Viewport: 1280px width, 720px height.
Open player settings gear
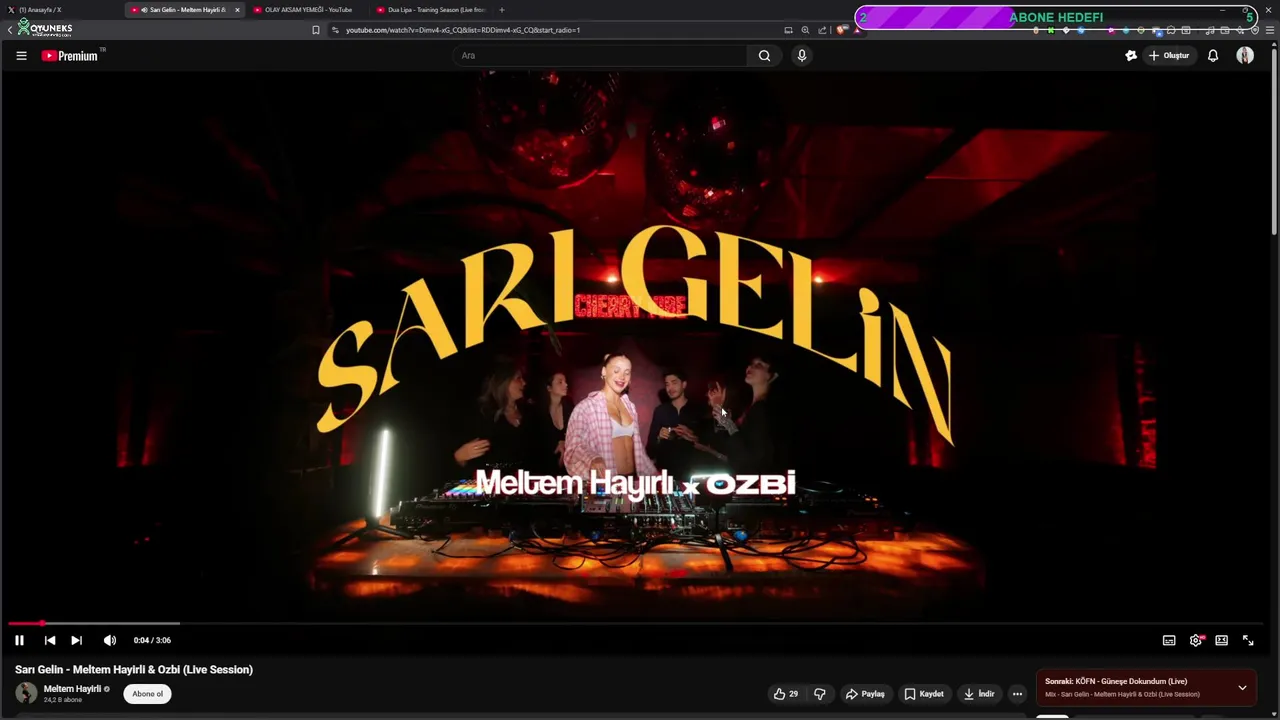tap(1196, 640)
